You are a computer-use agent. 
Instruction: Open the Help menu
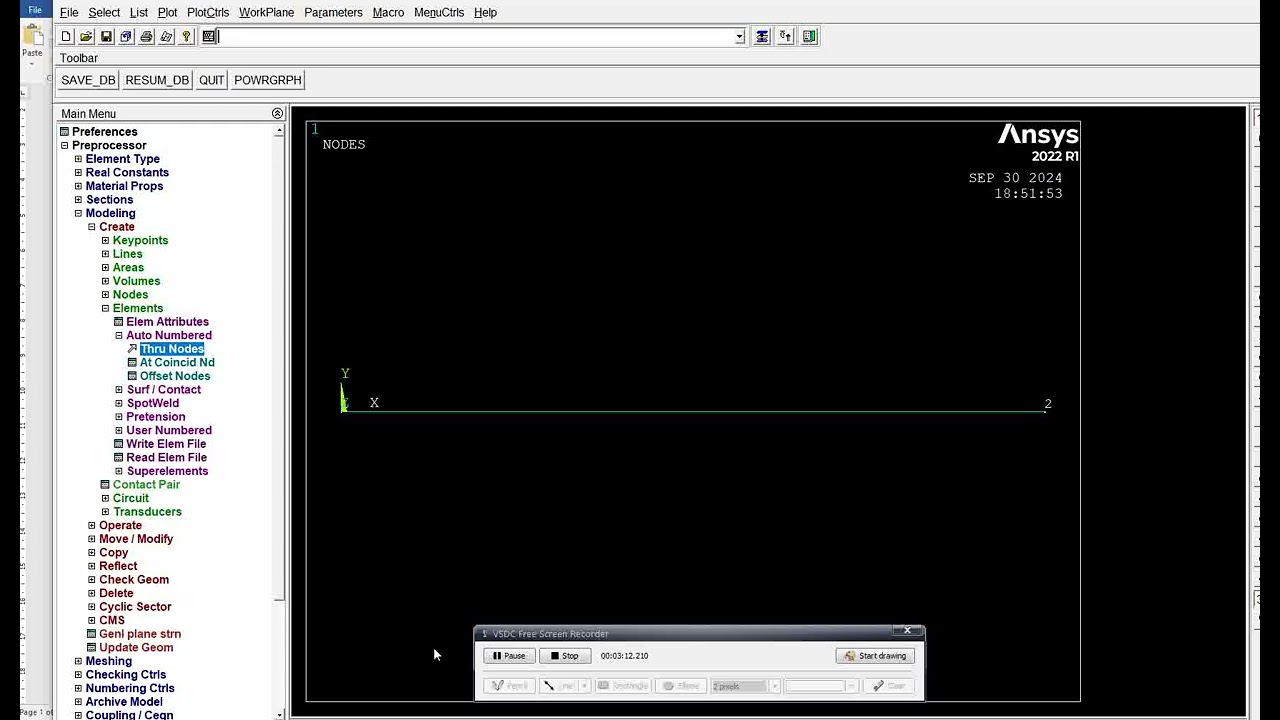(x=485, y=13)
